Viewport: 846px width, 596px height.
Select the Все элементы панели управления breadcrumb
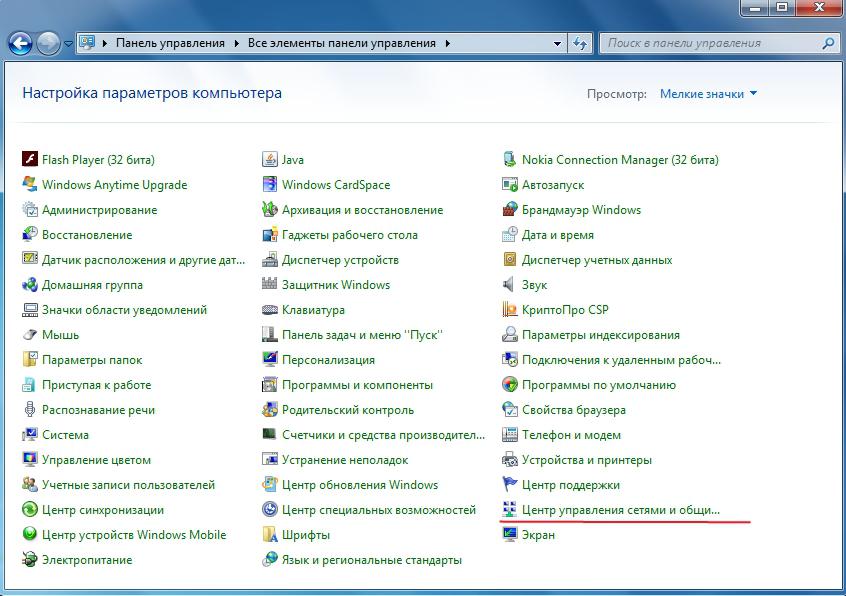pyautogui.click(x=341, y=44)
